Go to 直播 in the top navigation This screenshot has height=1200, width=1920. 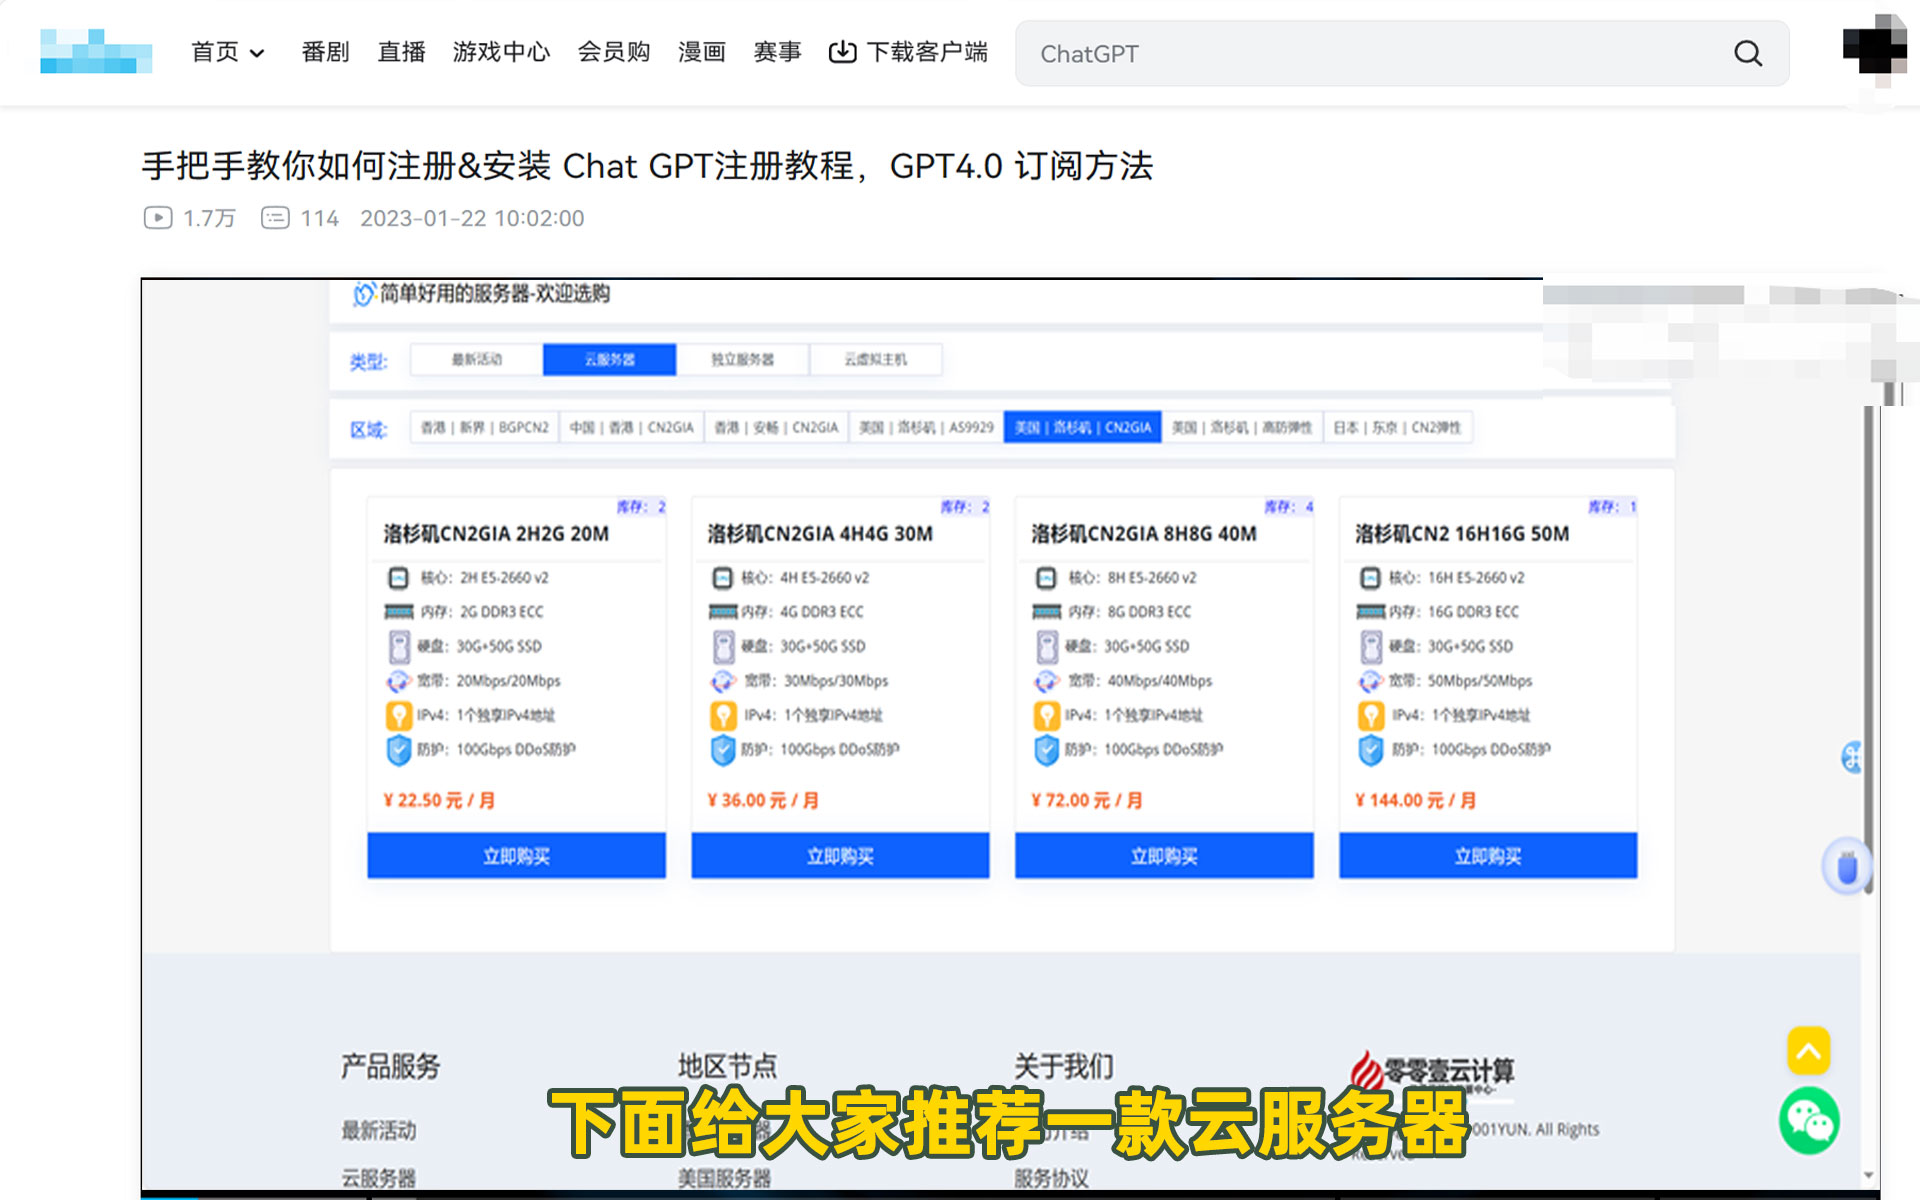click(x=401, y=52)
